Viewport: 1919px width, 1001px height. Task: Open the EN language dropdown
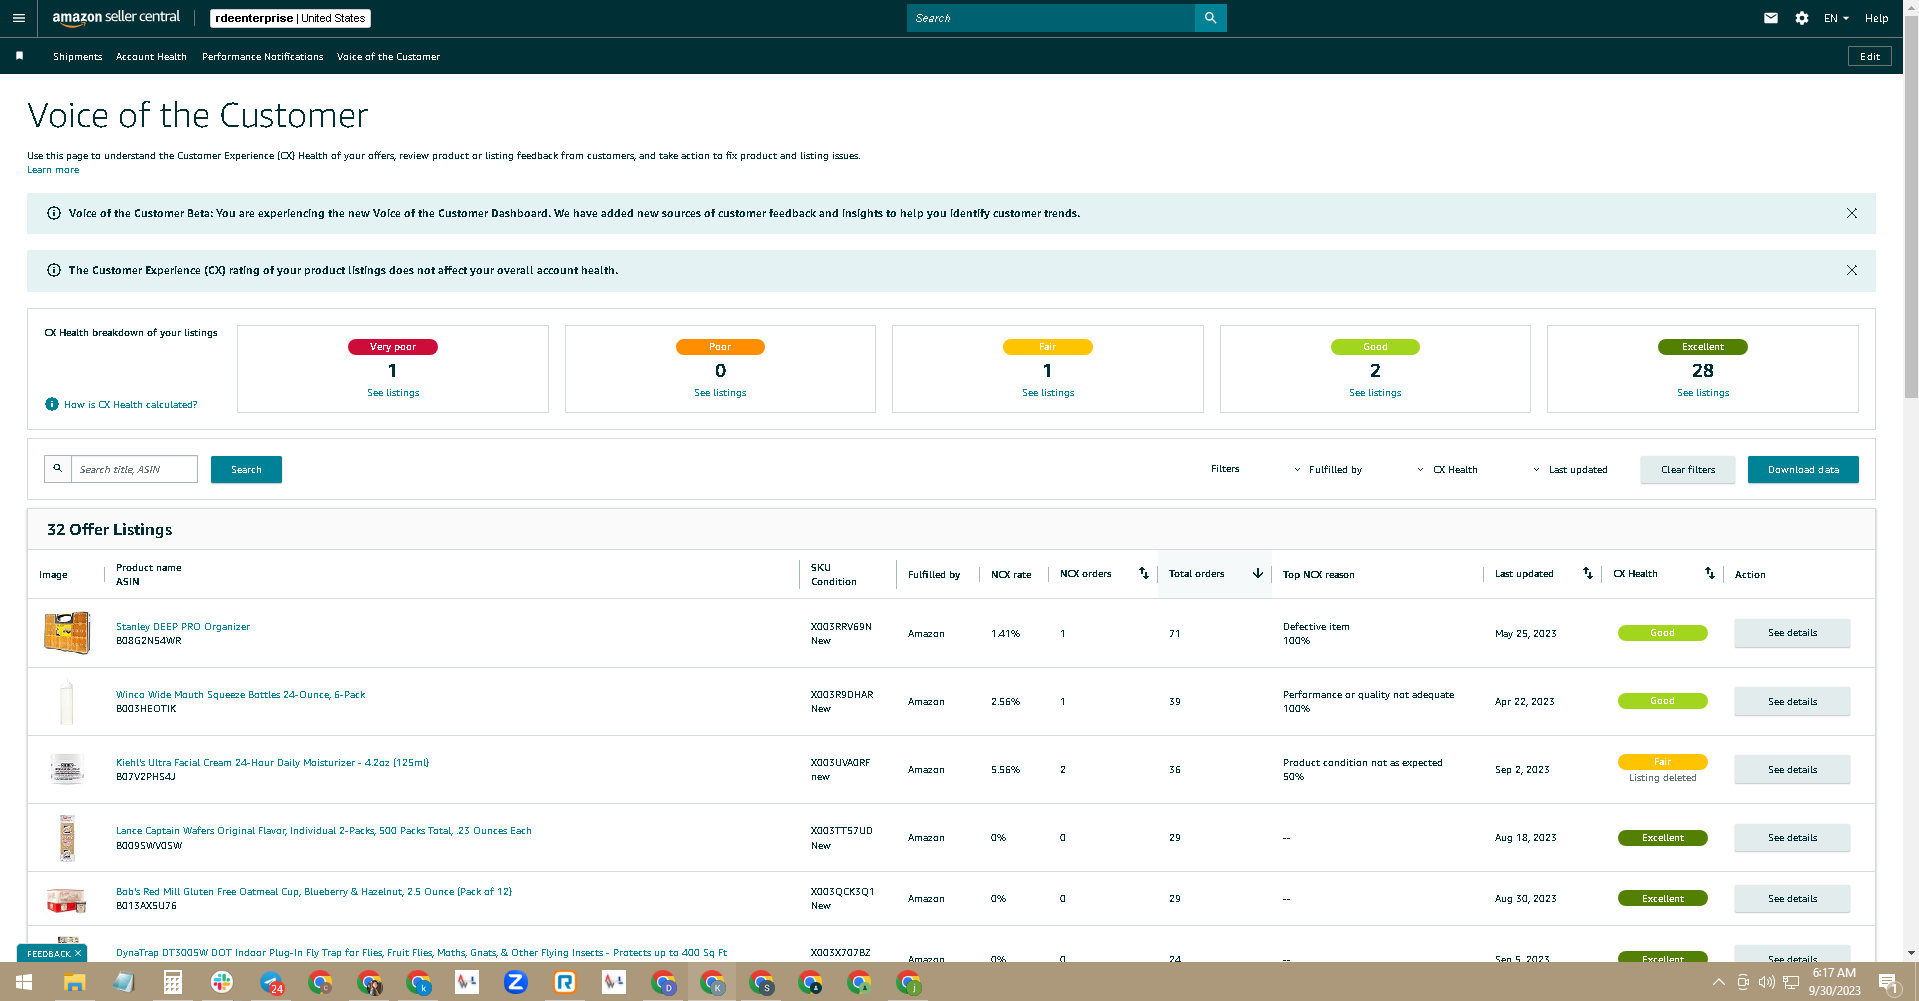(1836, 18)
